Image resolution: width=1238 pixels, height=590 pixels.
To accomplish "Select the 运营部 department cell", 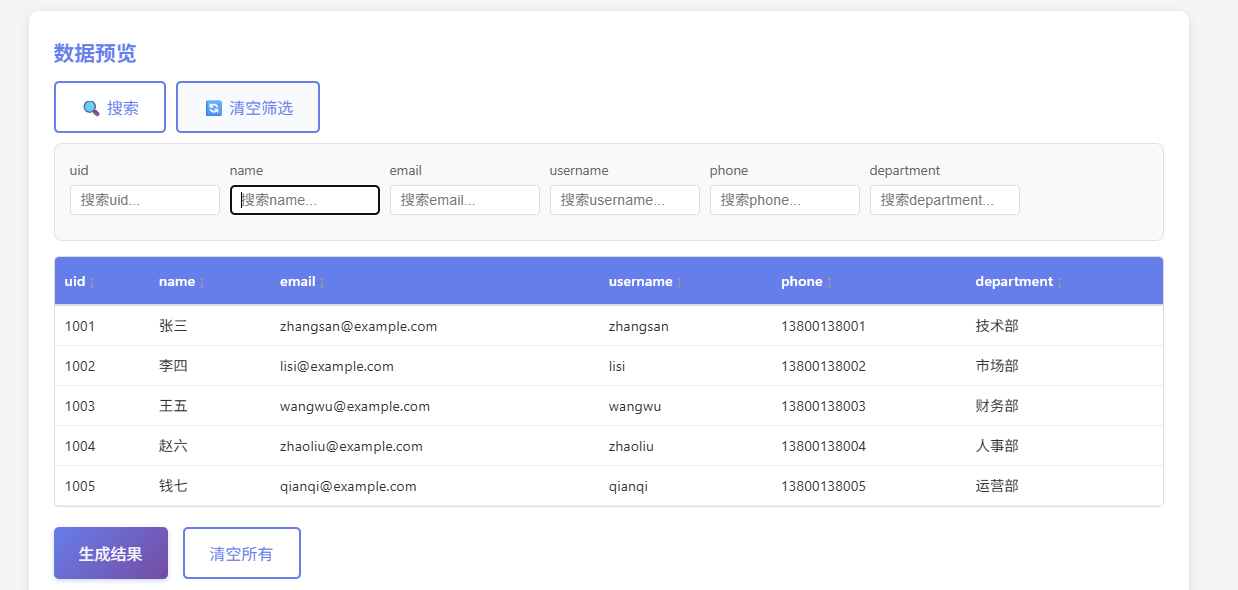I will pyautogui.click(x=997, y=486).
